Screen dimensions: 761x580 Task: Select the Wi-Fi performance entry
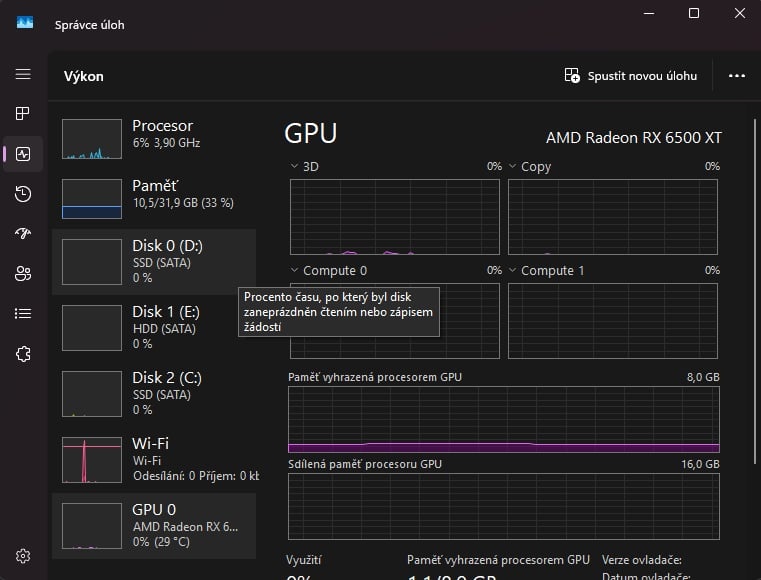154,459
